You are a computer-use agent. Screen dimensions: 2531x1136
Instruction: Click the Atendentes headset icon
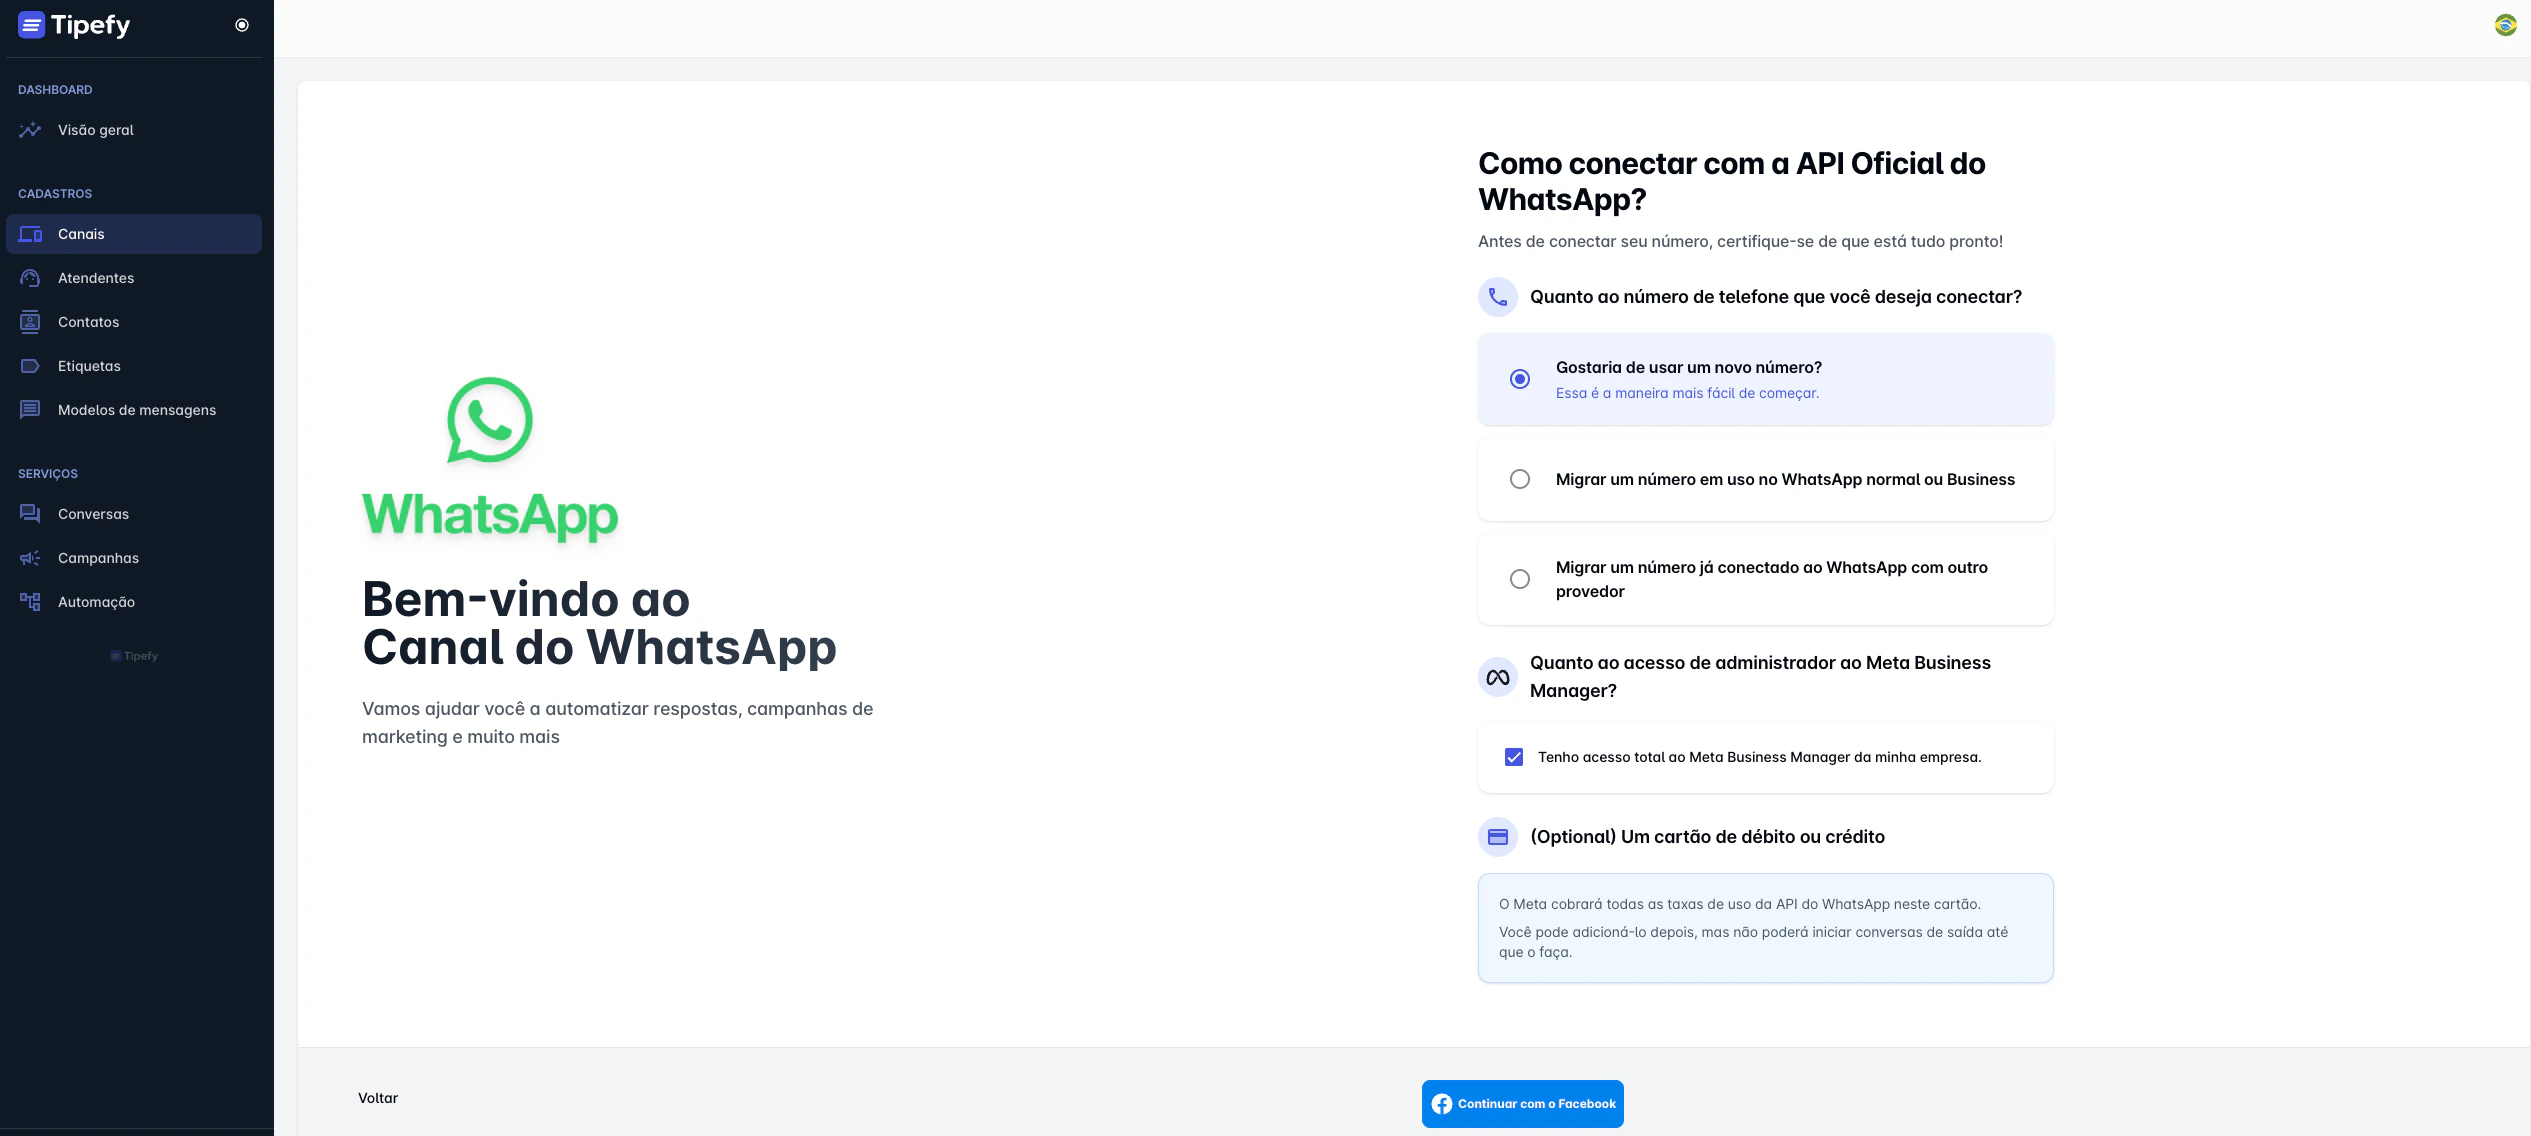tap(30, 278)
